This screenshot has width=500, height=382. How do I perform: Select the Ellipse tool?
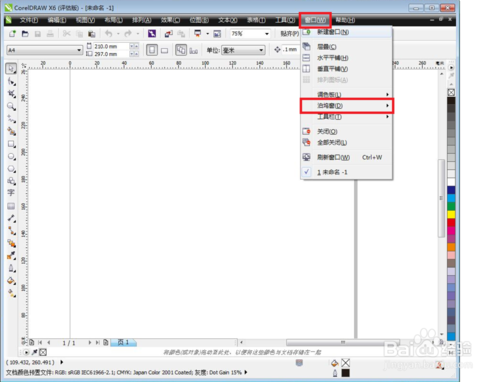(11, 156)
